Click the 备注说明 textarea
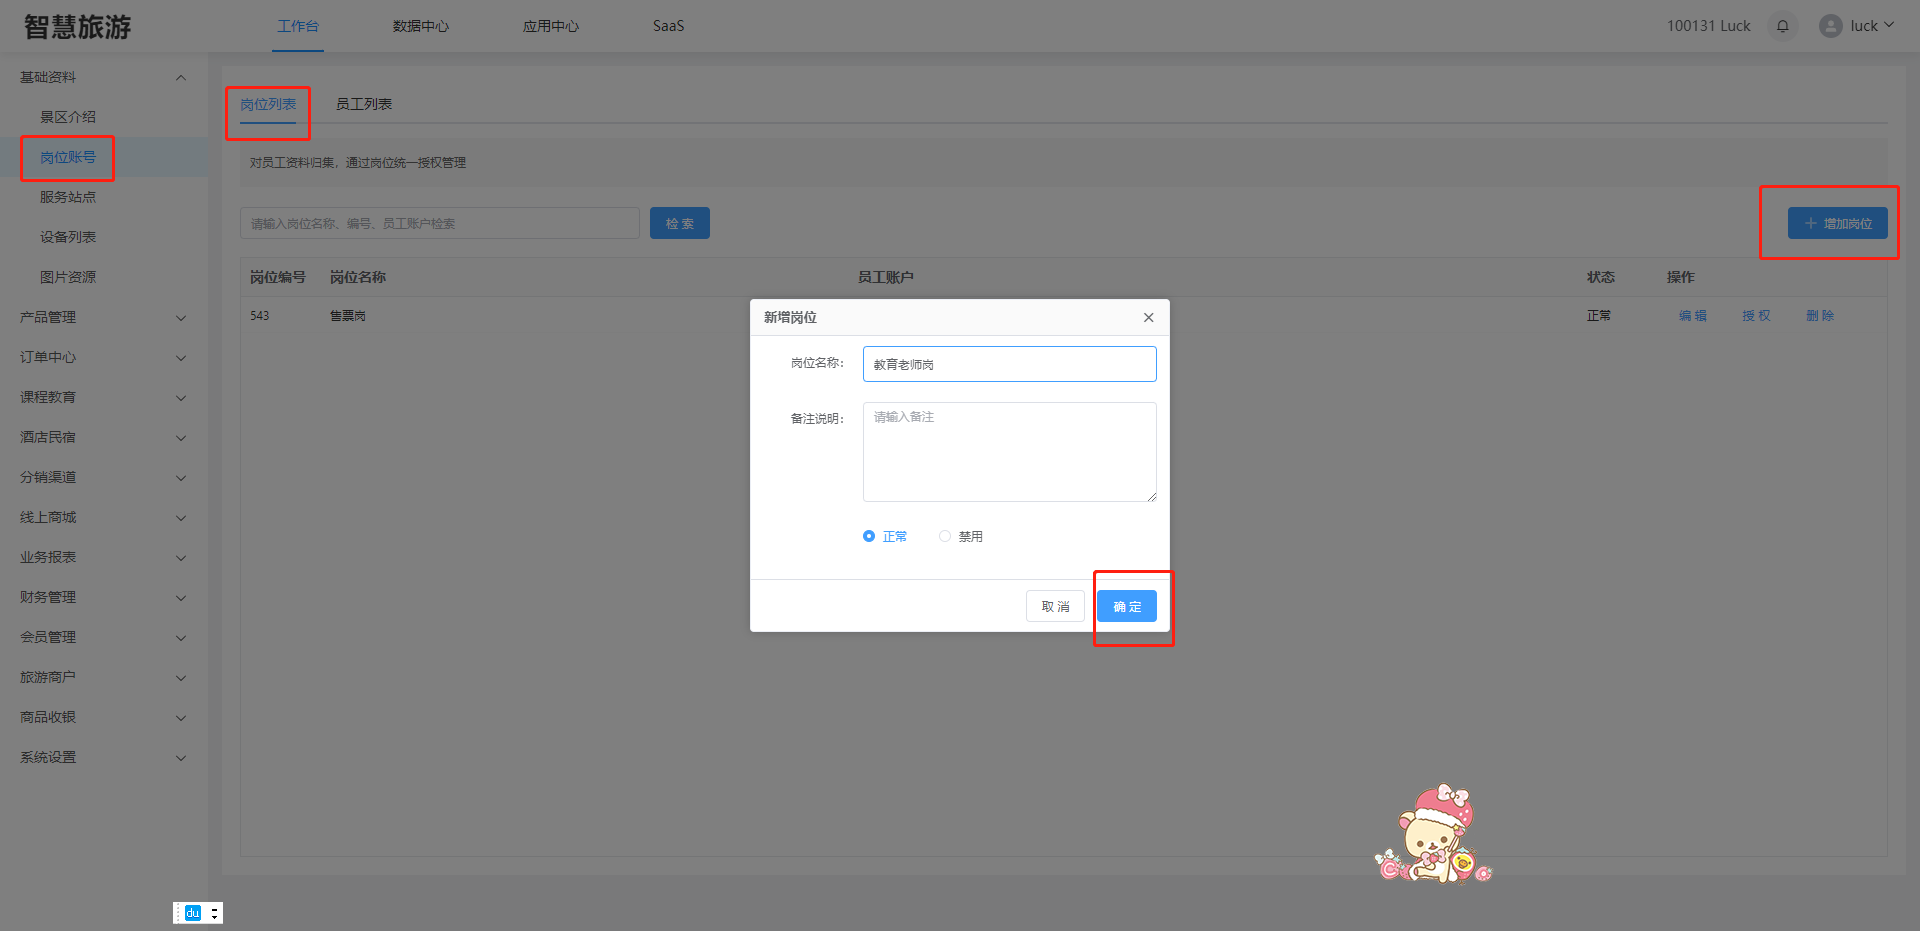Screen dimensions: 1920x931 pyautogui.click(x=1009, y=452)
